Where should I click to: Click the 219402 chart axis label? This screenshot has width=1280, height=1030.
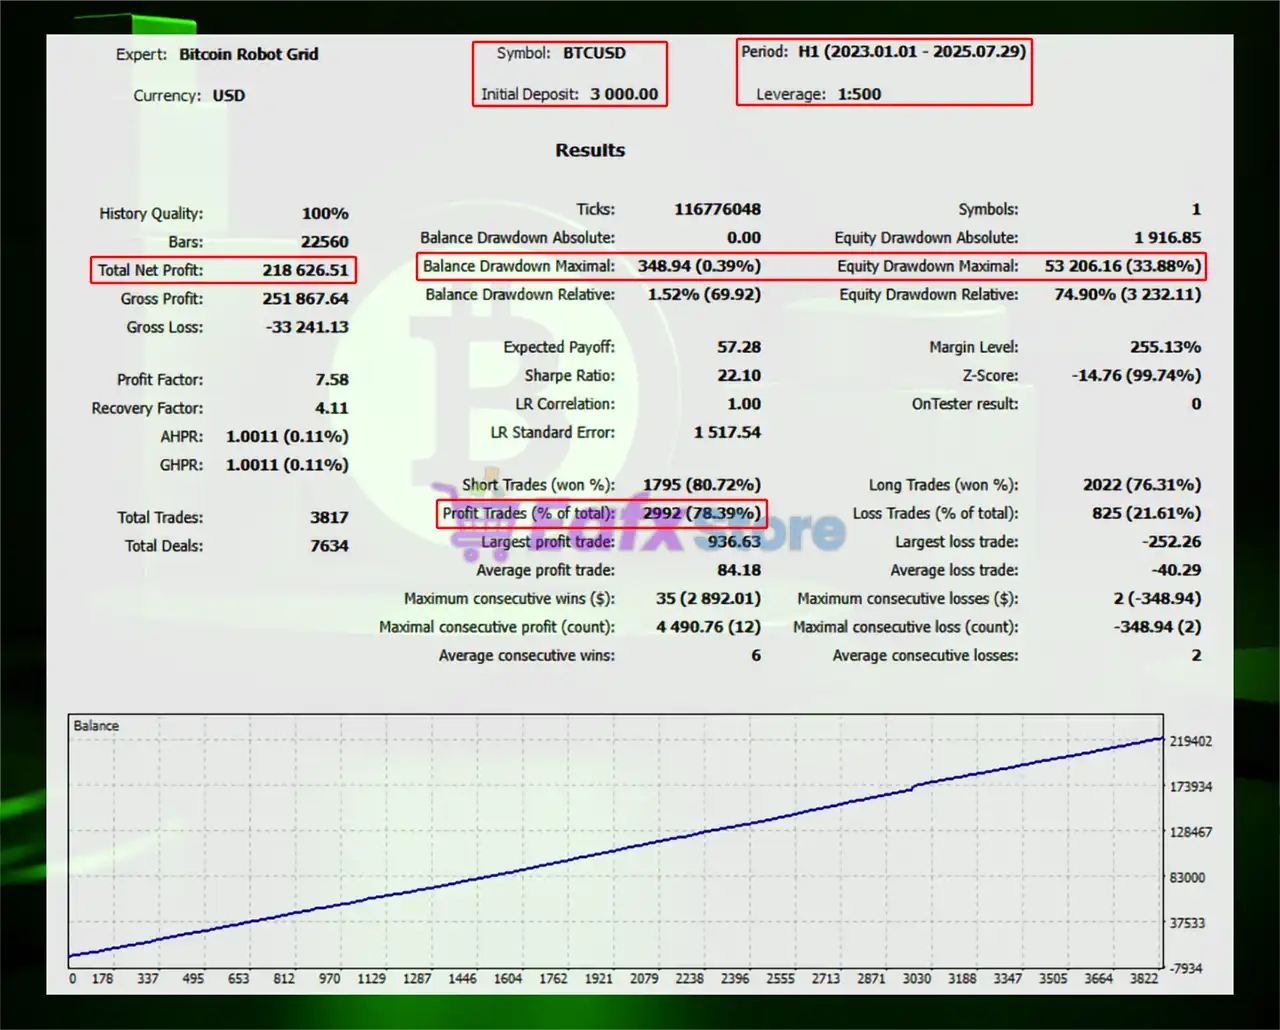click(x=1190, y=741)
